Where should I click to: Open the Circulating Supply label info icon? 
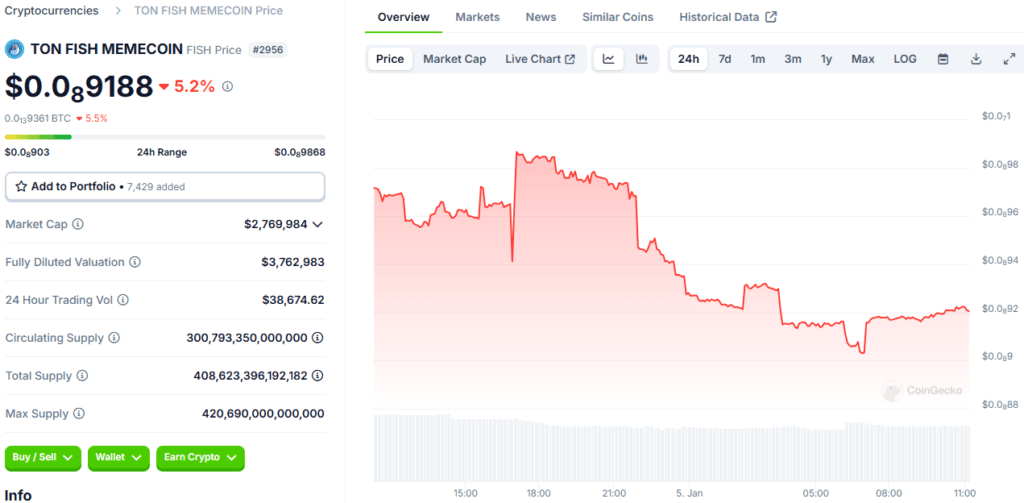(114, 338)
